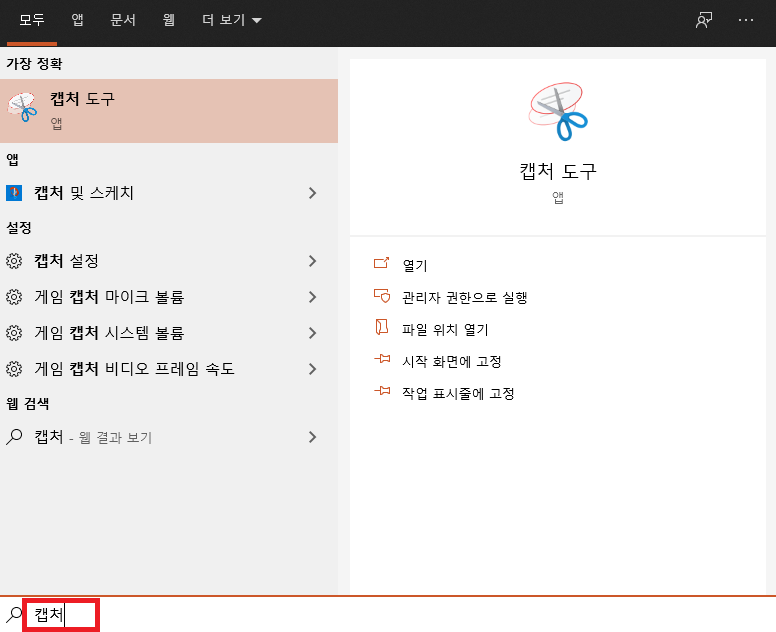Select the 캡처 및 스케치 result text
This screenshot has height=632, width=776.
click(x=84, y=193)
